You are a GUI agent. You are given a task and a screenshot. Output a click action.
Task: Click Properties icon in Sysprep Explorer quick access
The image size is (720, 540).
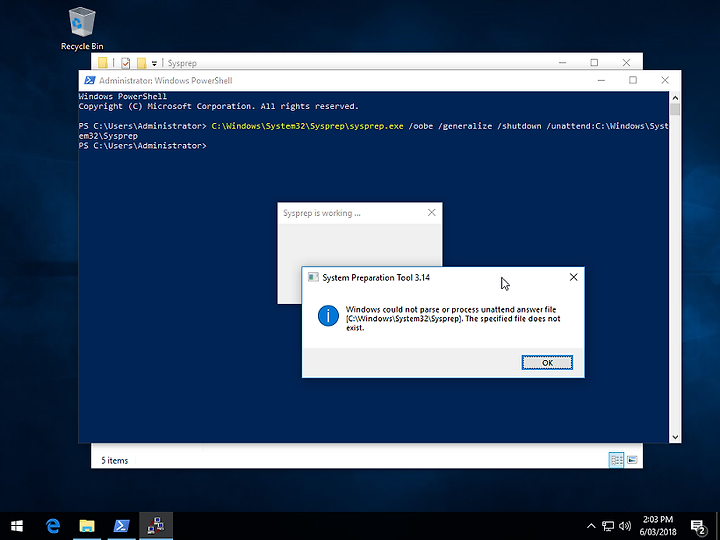[125, 63]
